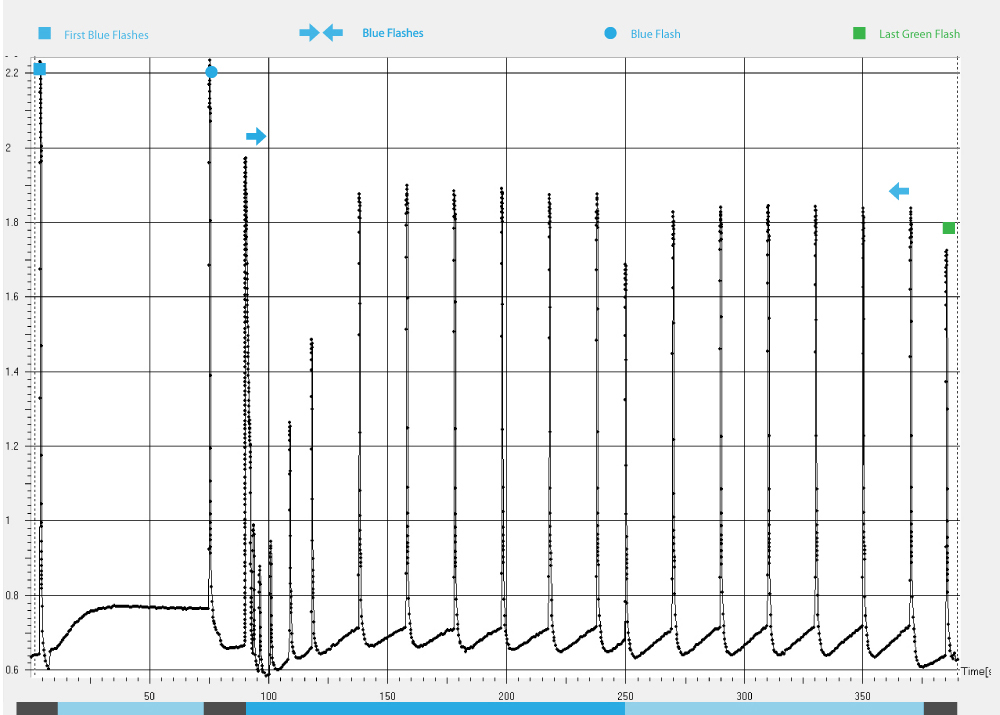Click the "First Blue Flashes" legend label
The width and height of the screenshot is (1000, 715).
pos(106,35)
